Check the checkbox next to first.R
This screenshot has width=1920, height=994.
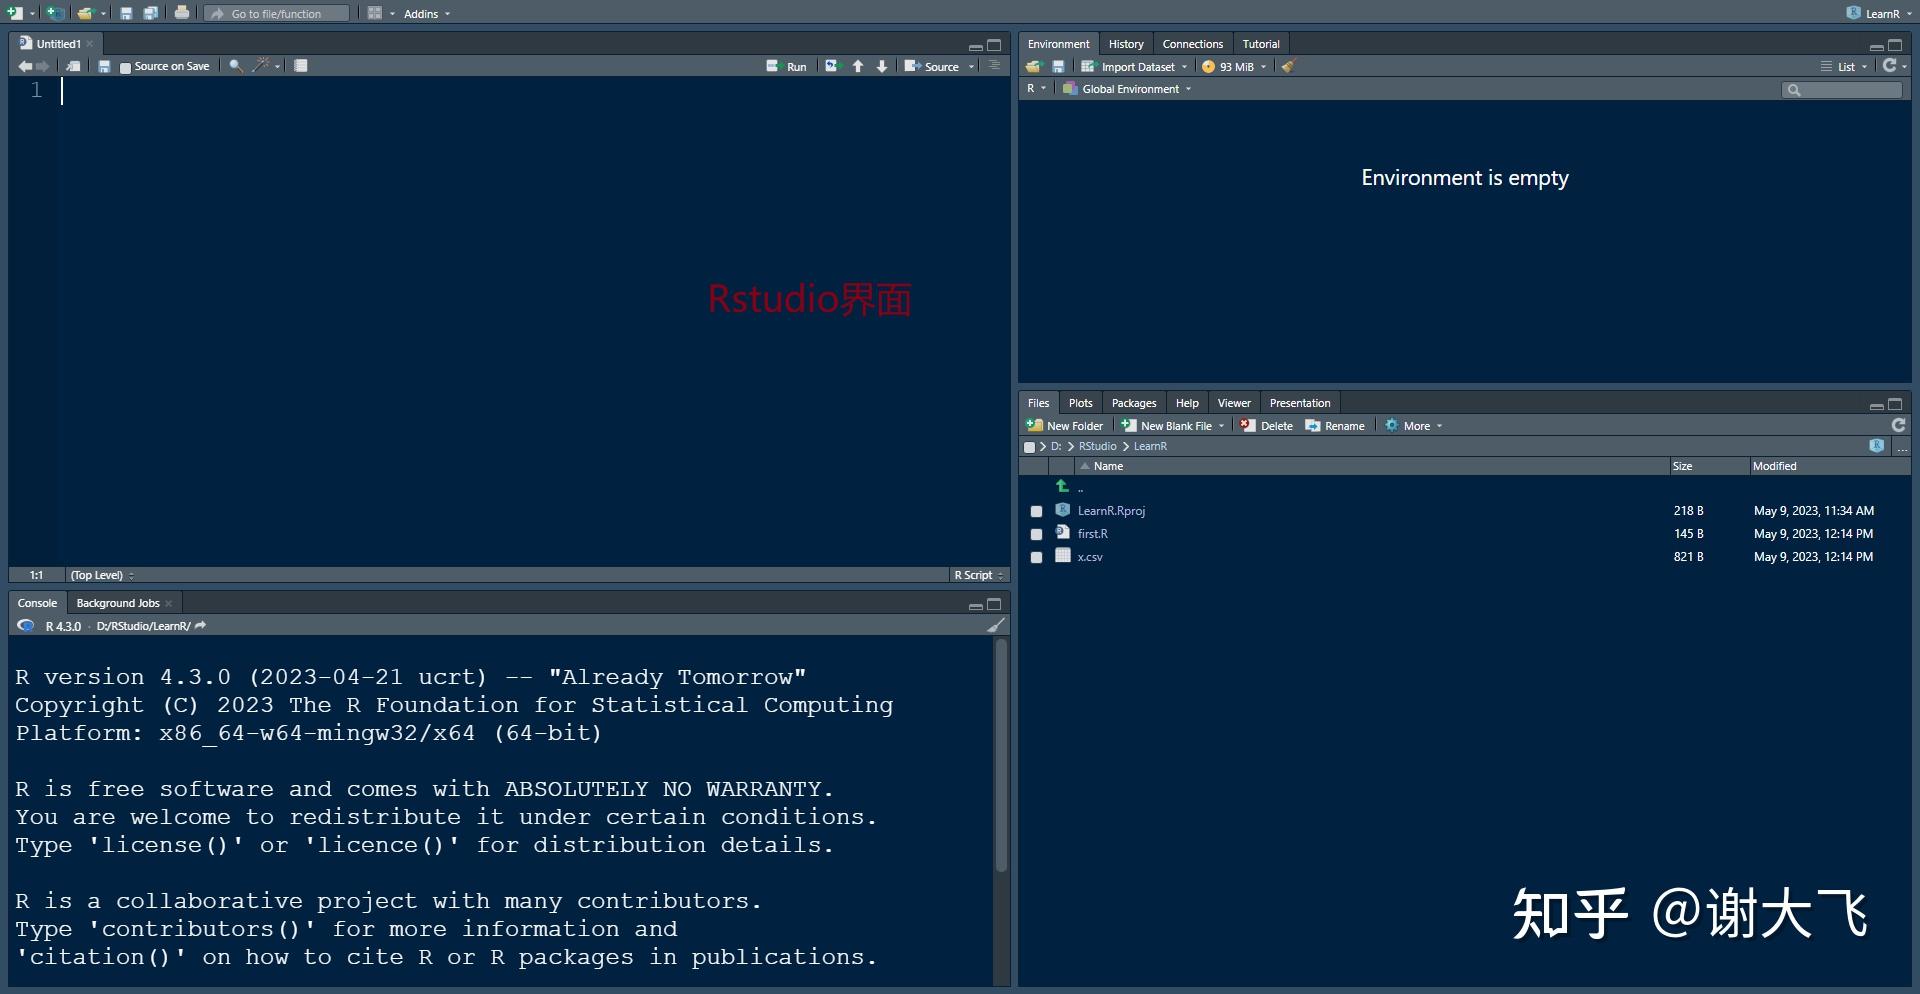pos(1036,534)
